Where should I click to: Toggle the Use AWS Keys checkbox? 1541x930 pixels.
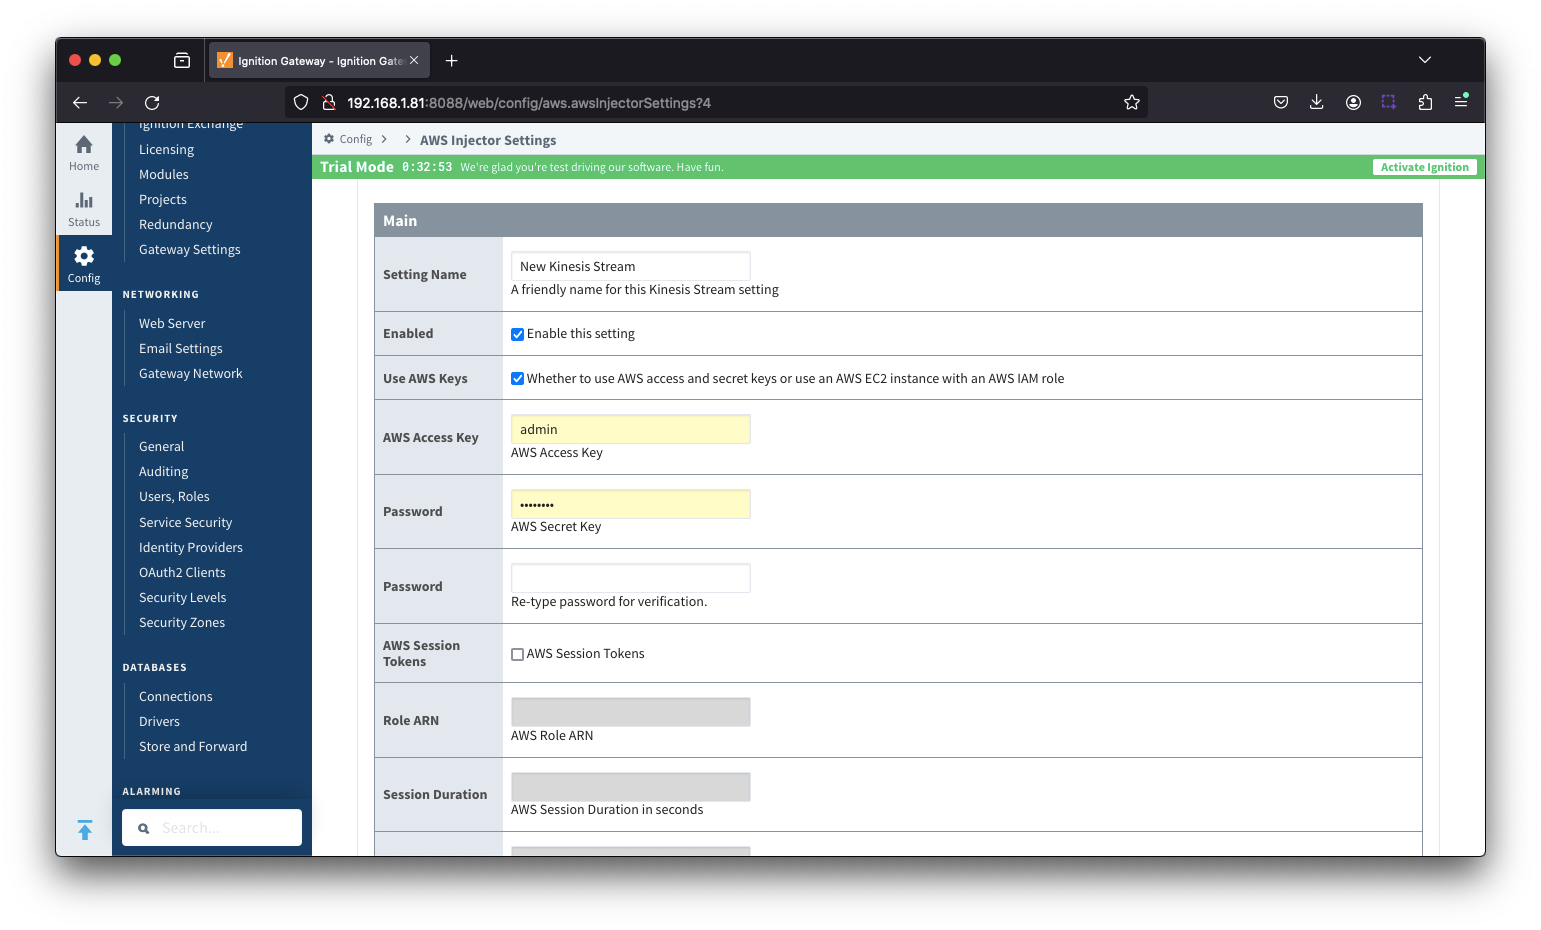[517, 379]
